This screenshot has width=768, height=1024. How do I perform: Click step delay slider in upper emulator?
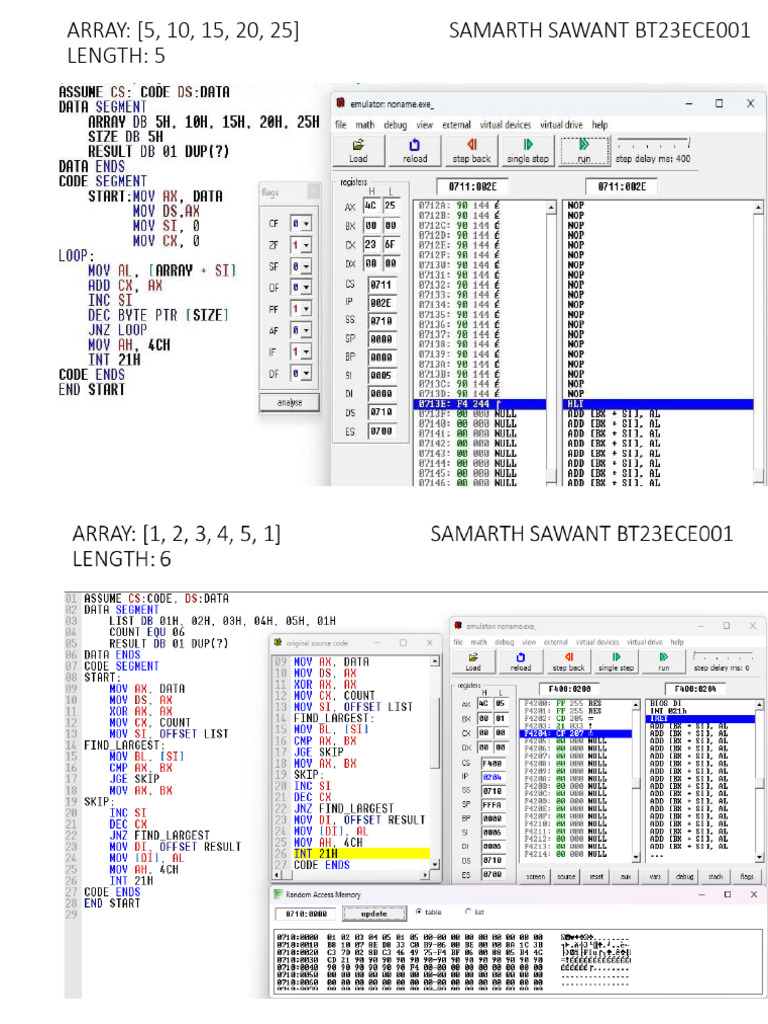(653, 143)
